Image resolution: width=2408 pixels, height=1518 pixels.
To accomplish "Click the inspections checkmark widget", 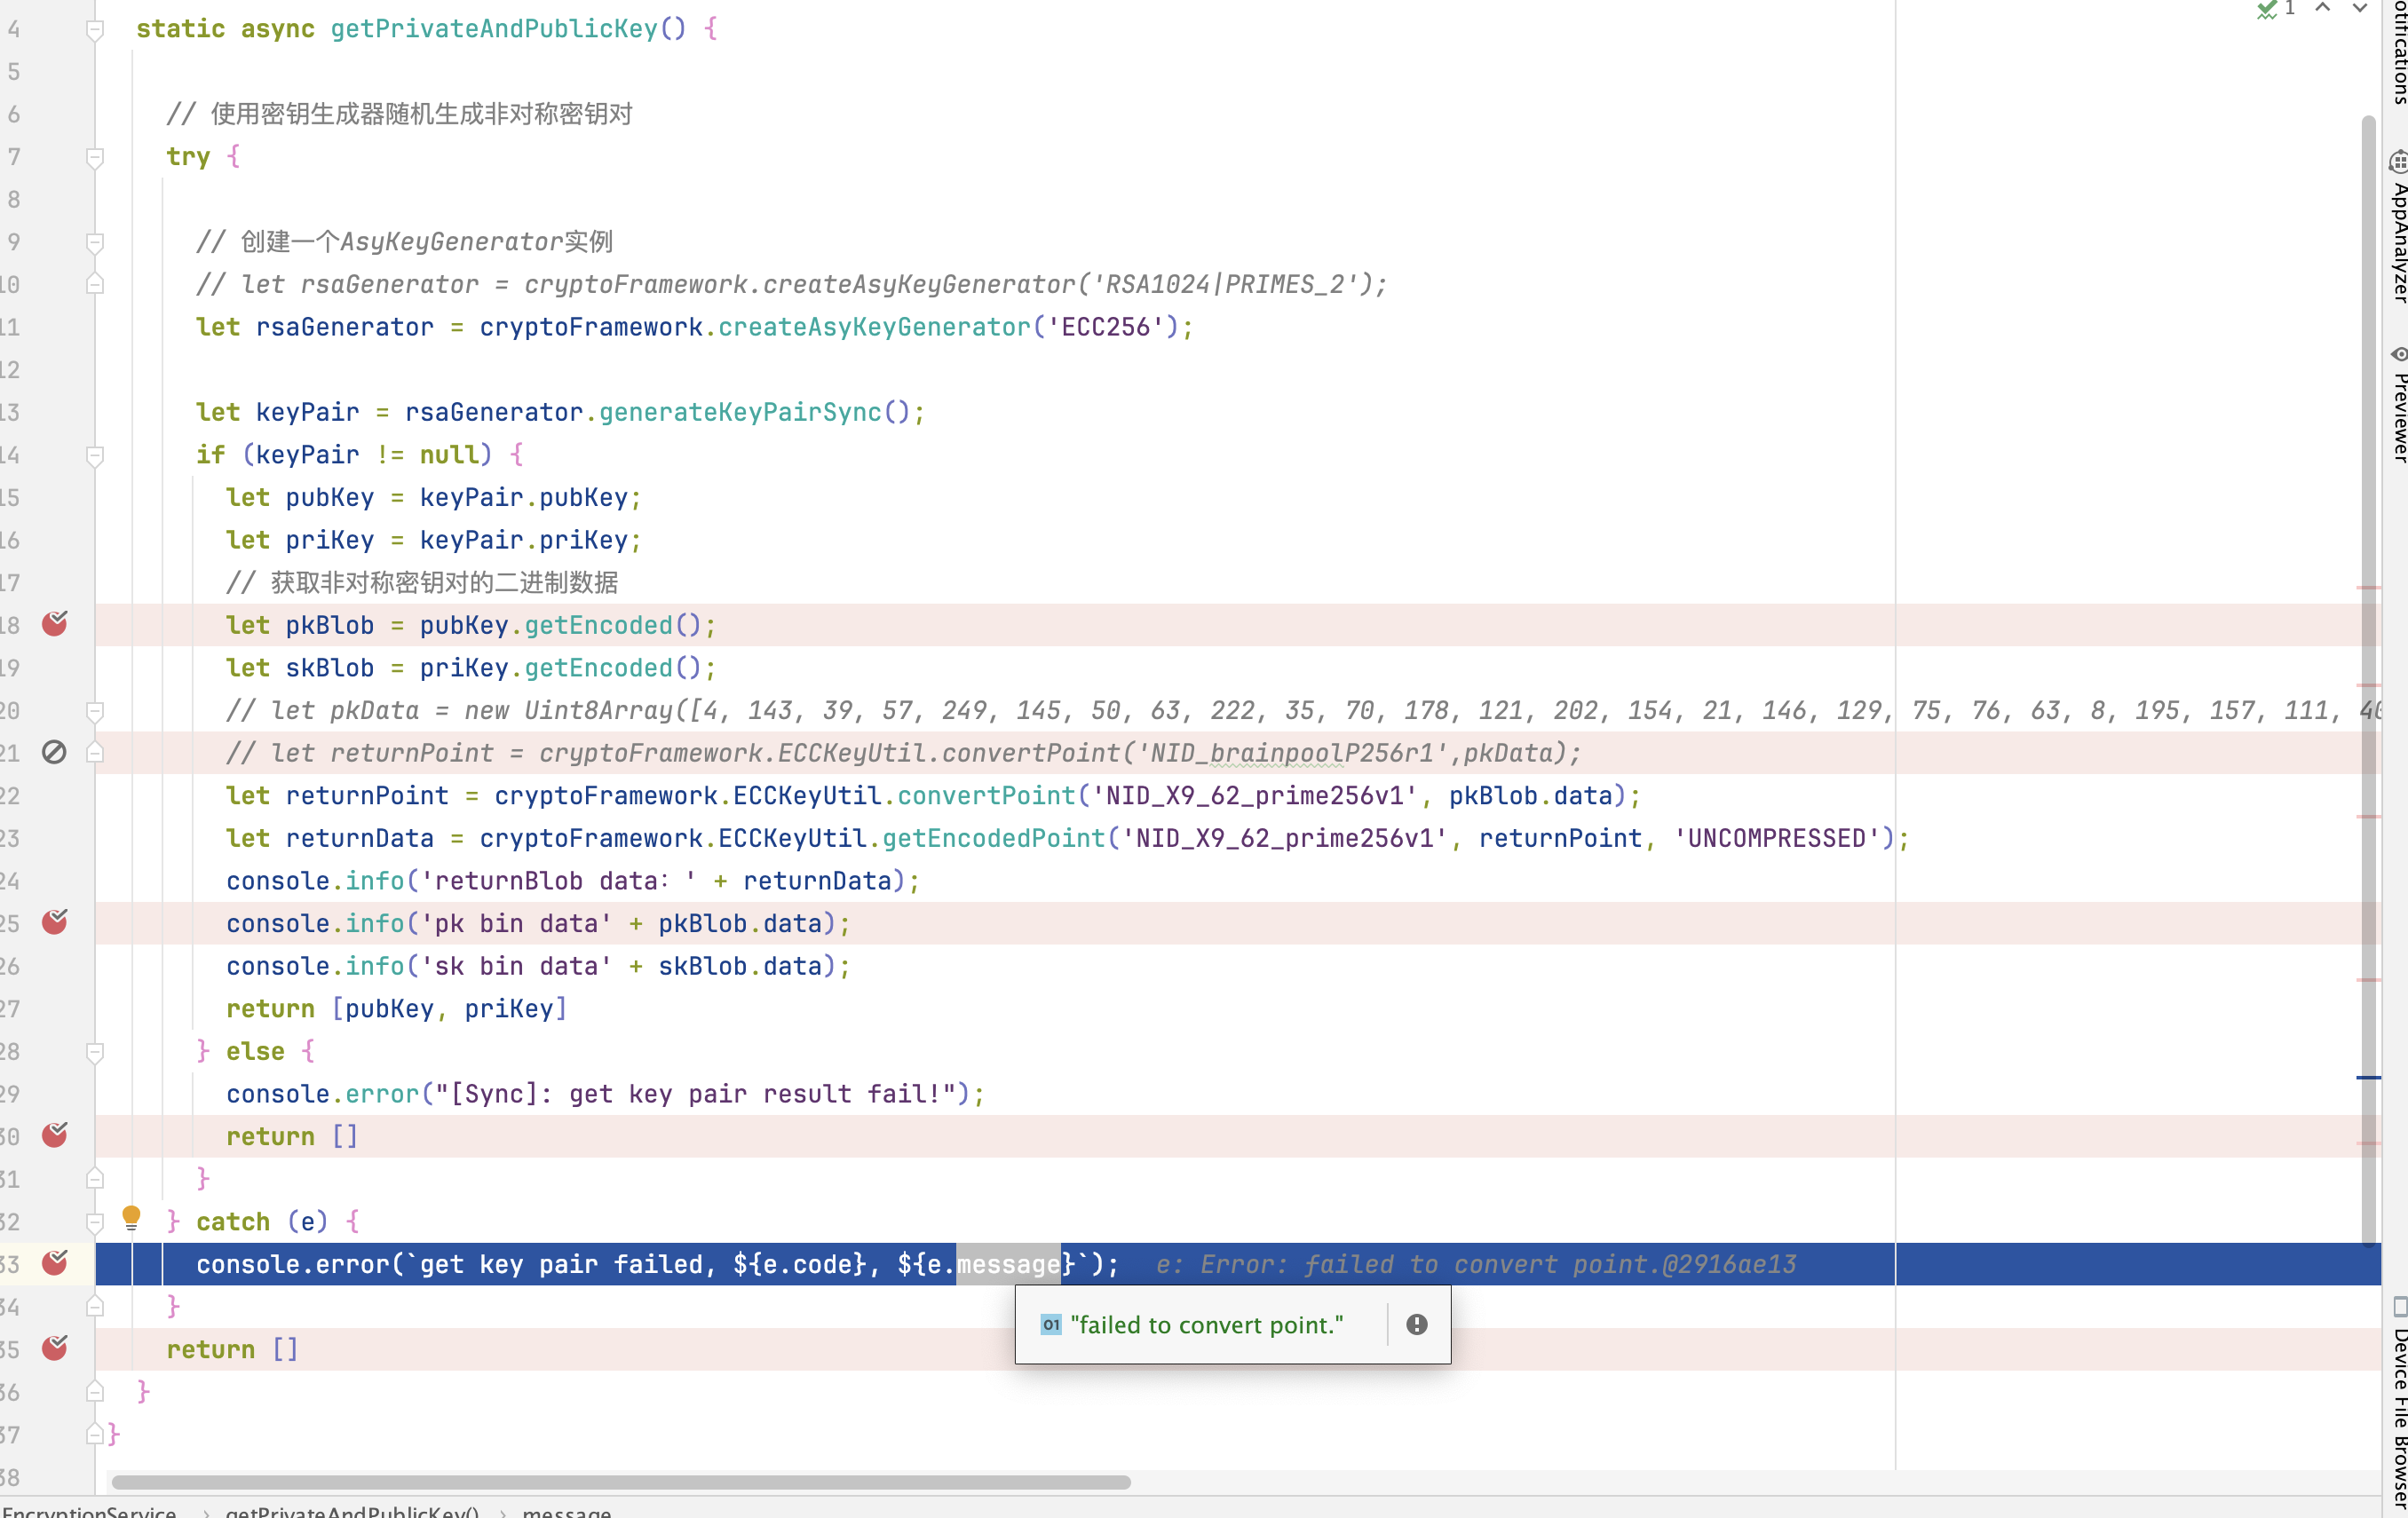I will pyautogui.click(x=2276, y=9).
